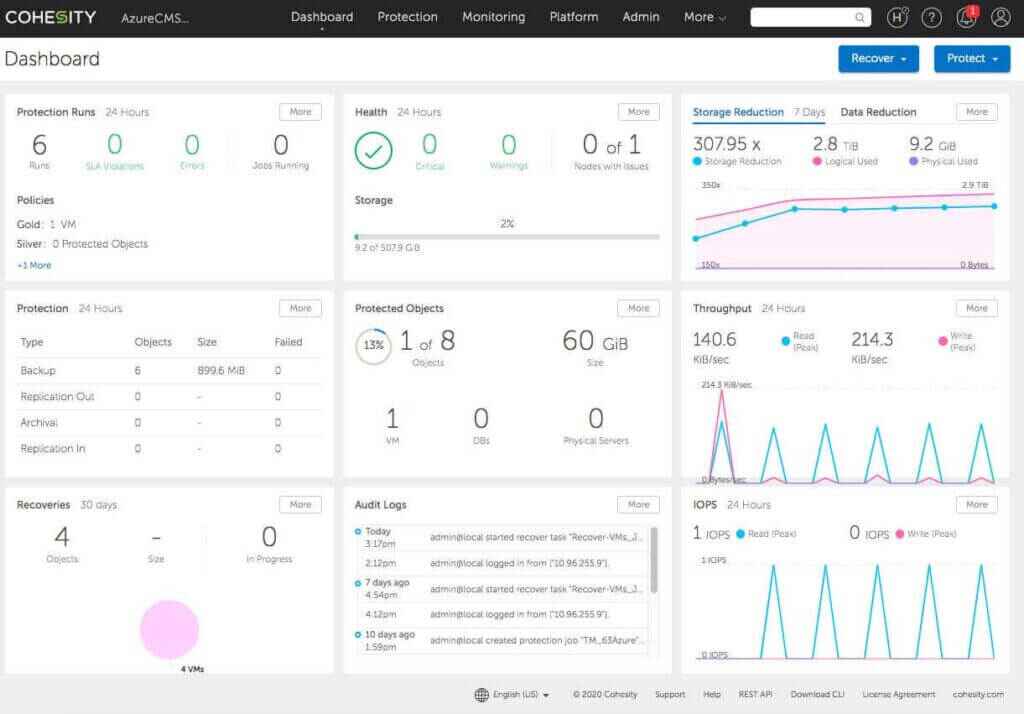The width and height of the screenshot is (1024, 714).
Task: Open the Helios (H) icon
Action: click(897, 17)
